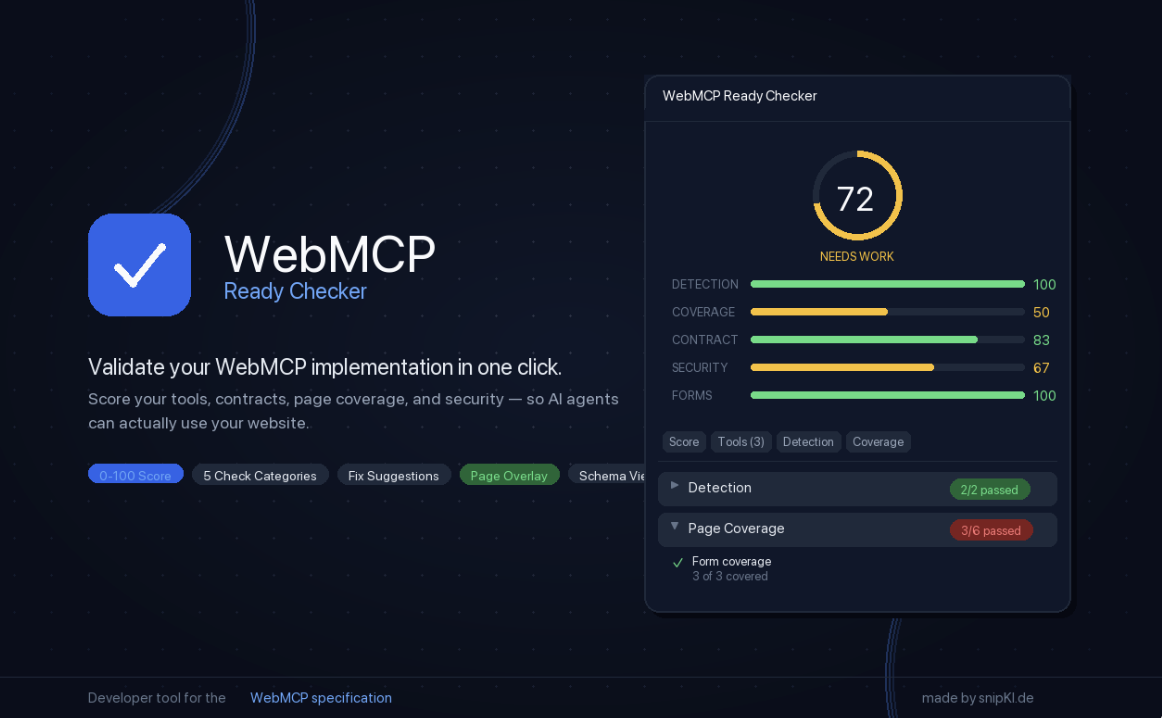
Task: Click the green Page Overlay pill
Action: (x=509, y=475)
